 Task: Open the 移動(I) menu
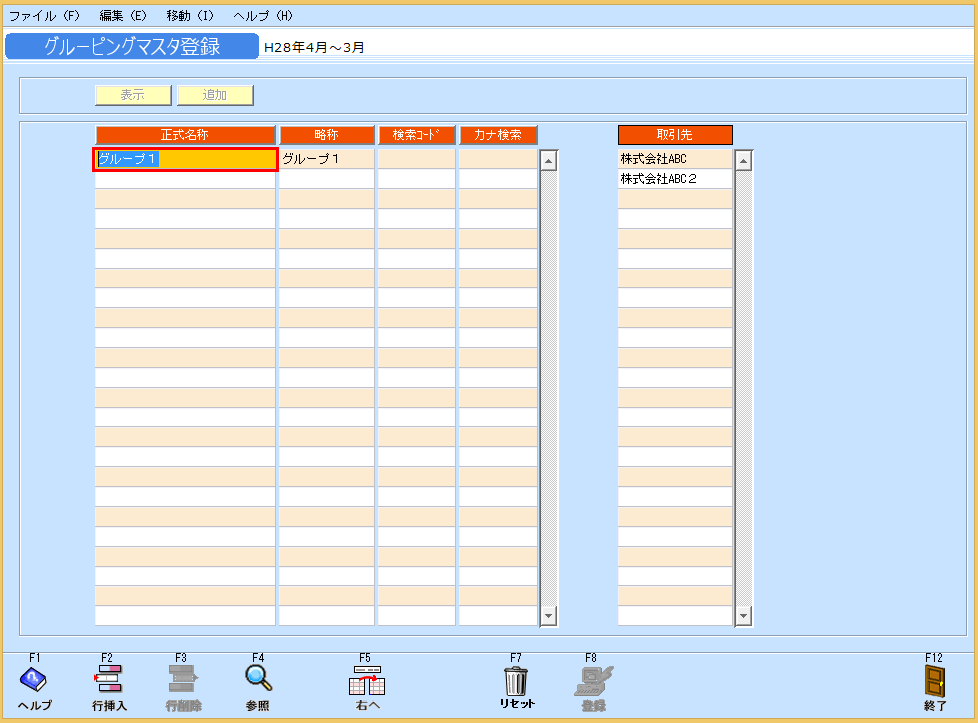click(x=190, y=16)
